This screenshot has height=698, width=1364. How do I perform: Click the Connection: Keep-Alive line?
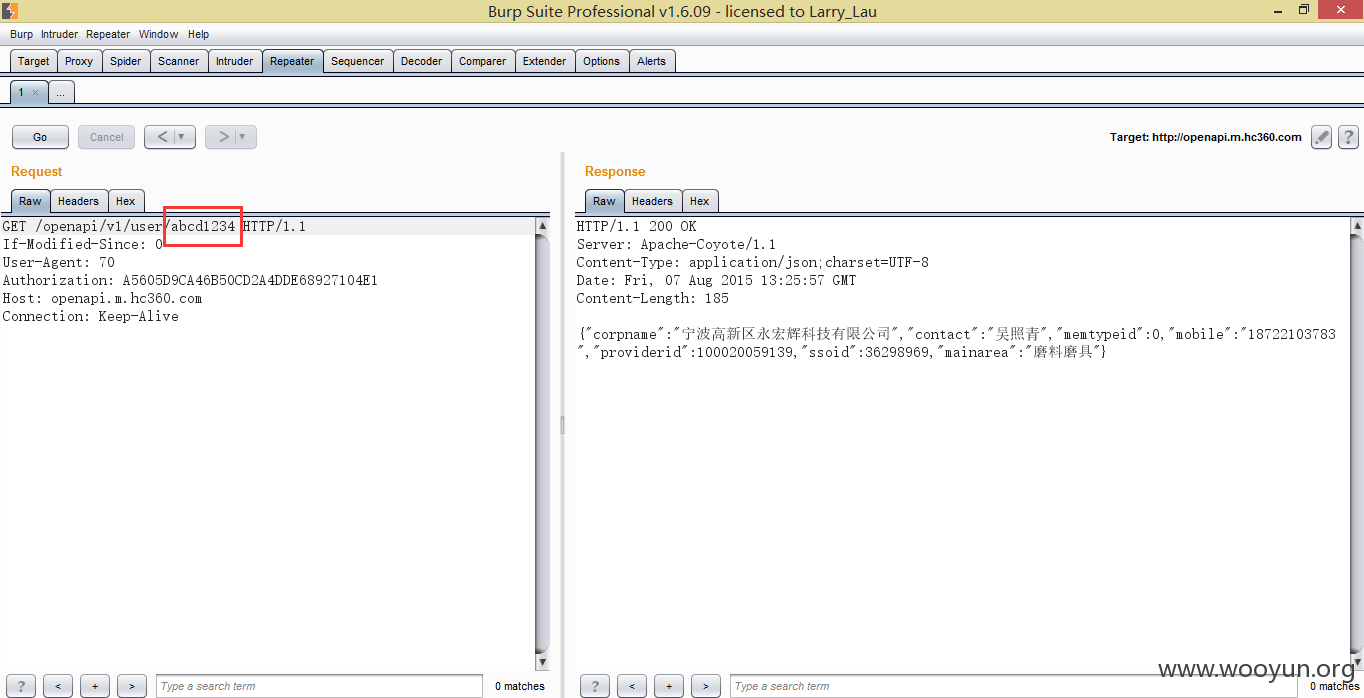(90, 317)
